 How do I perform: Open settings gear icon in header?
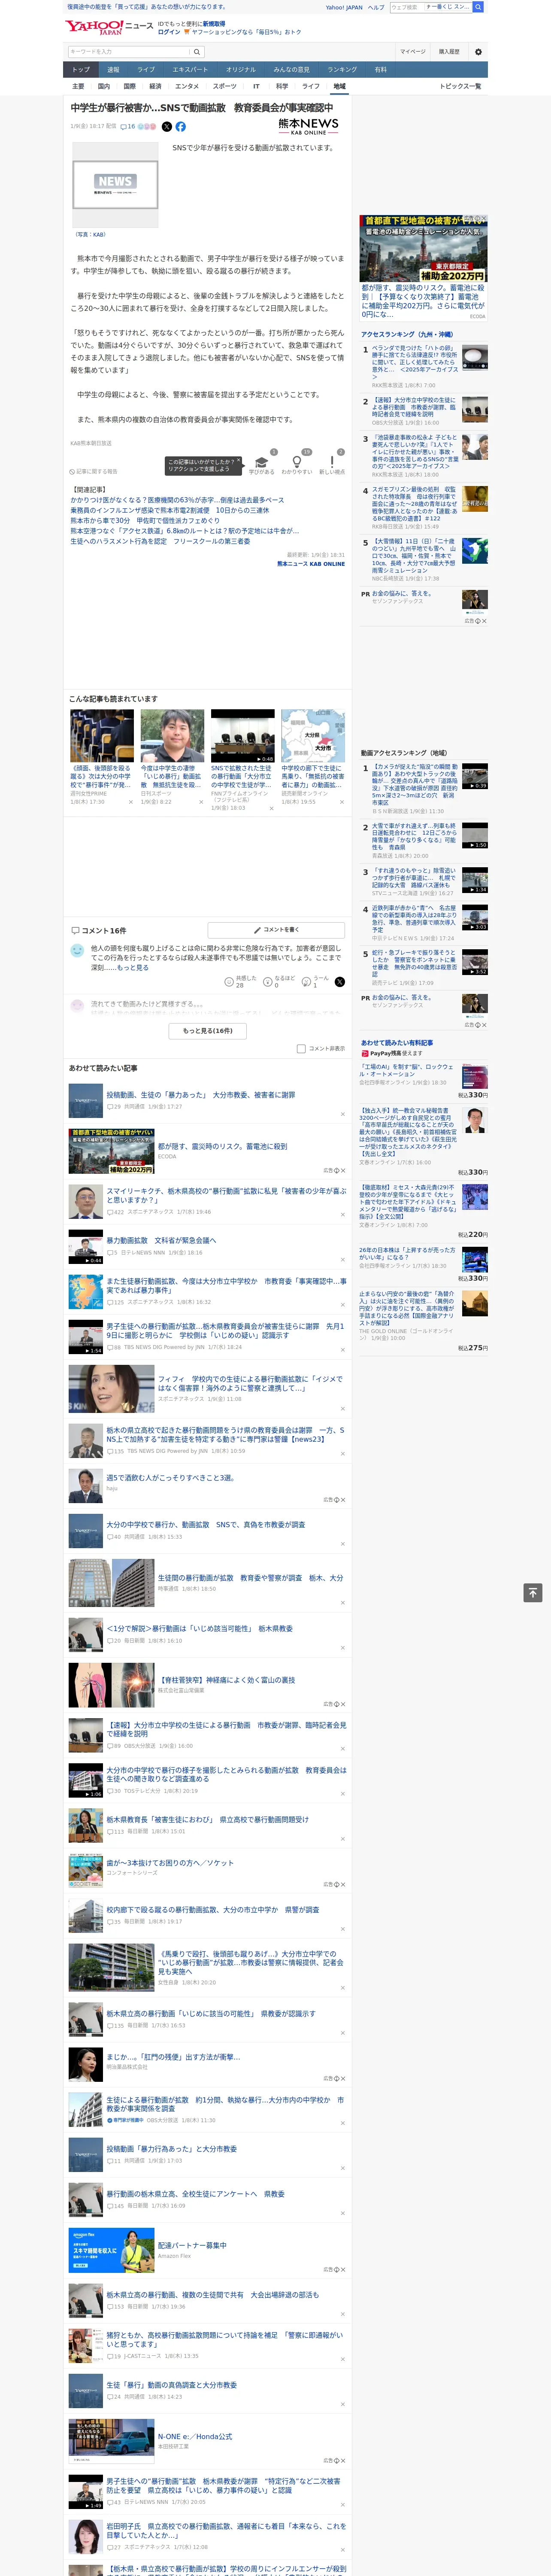click(x=478, y=52)
